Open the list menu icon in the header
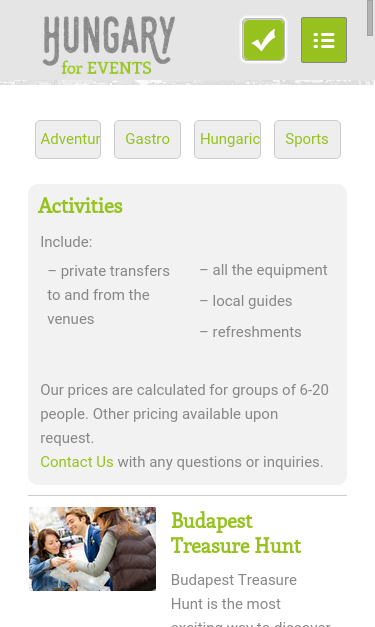The image size is (375, 627). click(x=324, y=40)
